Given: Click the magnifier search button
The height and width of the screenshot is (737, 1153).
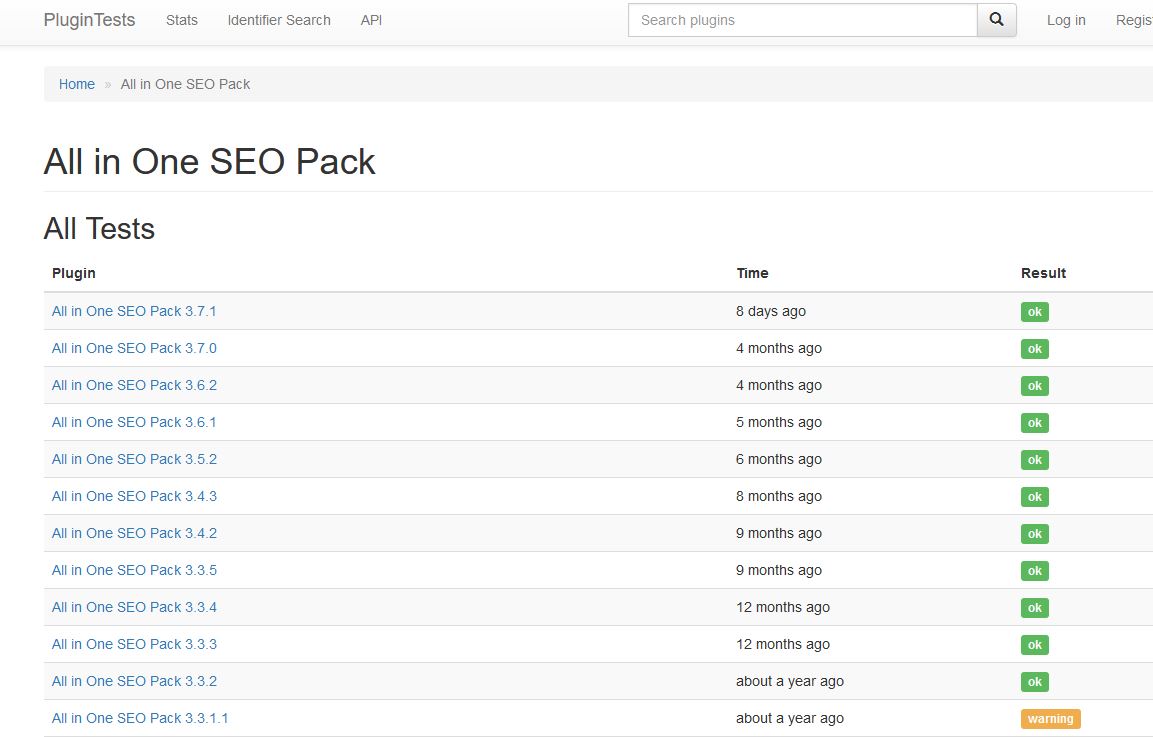Looking at the screenshot, I should [996, 20].
